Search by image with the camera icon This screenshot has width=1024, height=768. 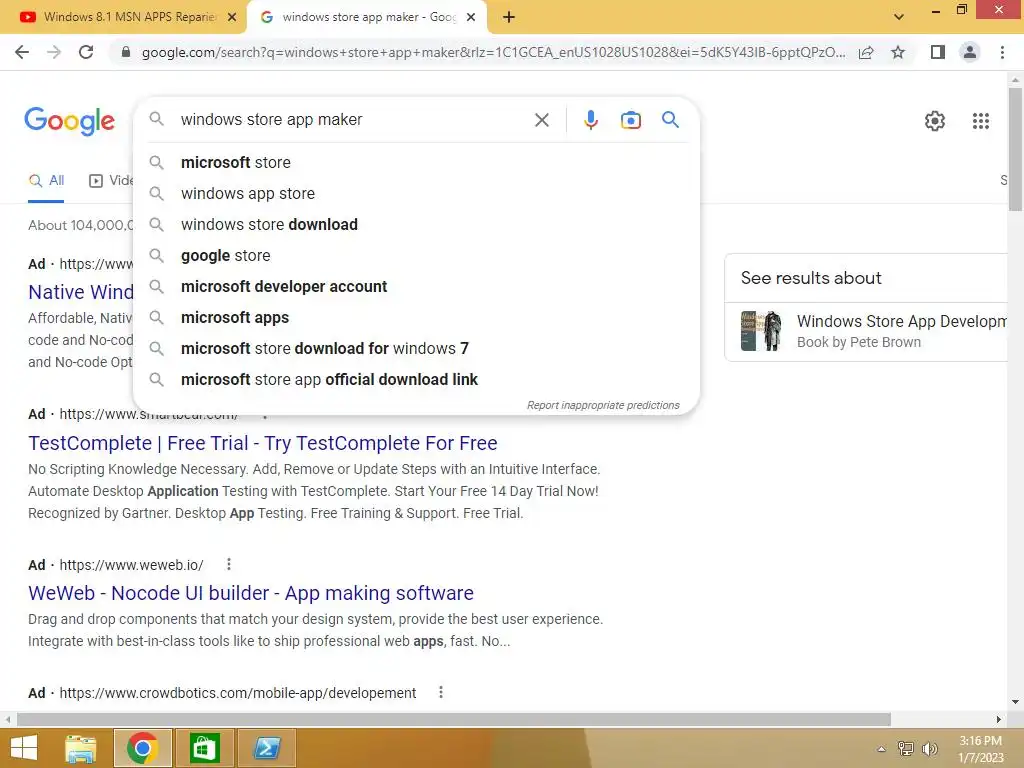point(630,120)
